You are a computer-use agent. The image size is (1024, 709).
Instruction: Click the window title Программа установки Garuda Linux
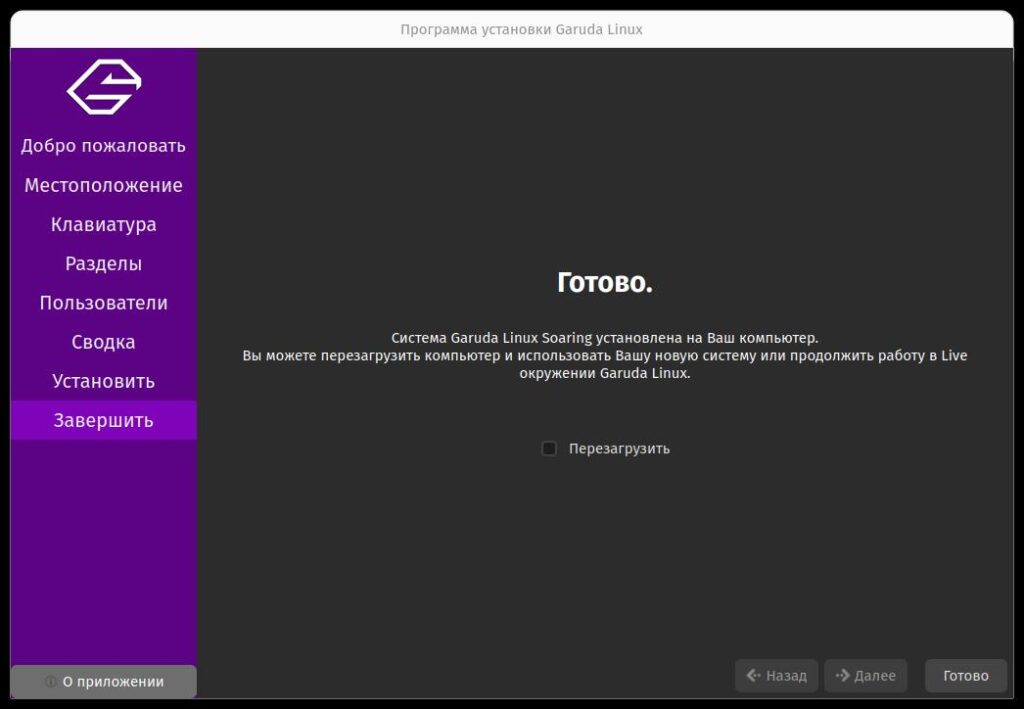[521, 29]
